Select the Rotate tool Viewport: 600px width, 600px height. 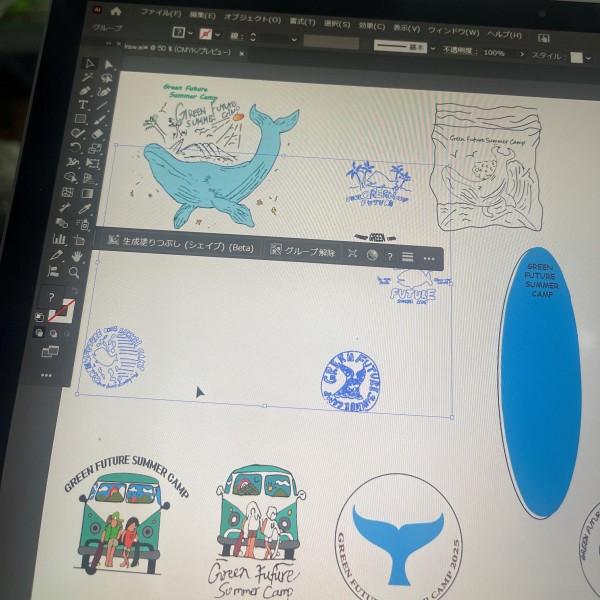tap(75, 147)
